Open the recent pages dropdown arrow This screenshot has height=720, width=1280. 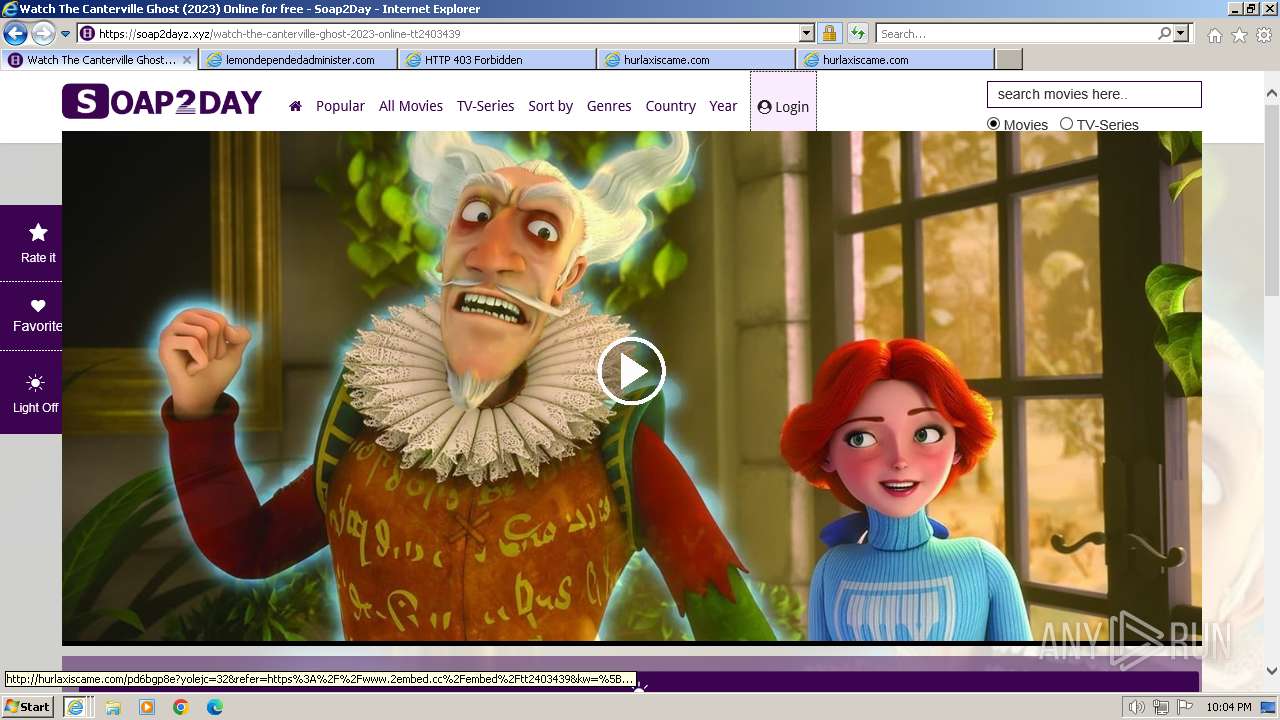pyautogui.click(x=65, y=34)
